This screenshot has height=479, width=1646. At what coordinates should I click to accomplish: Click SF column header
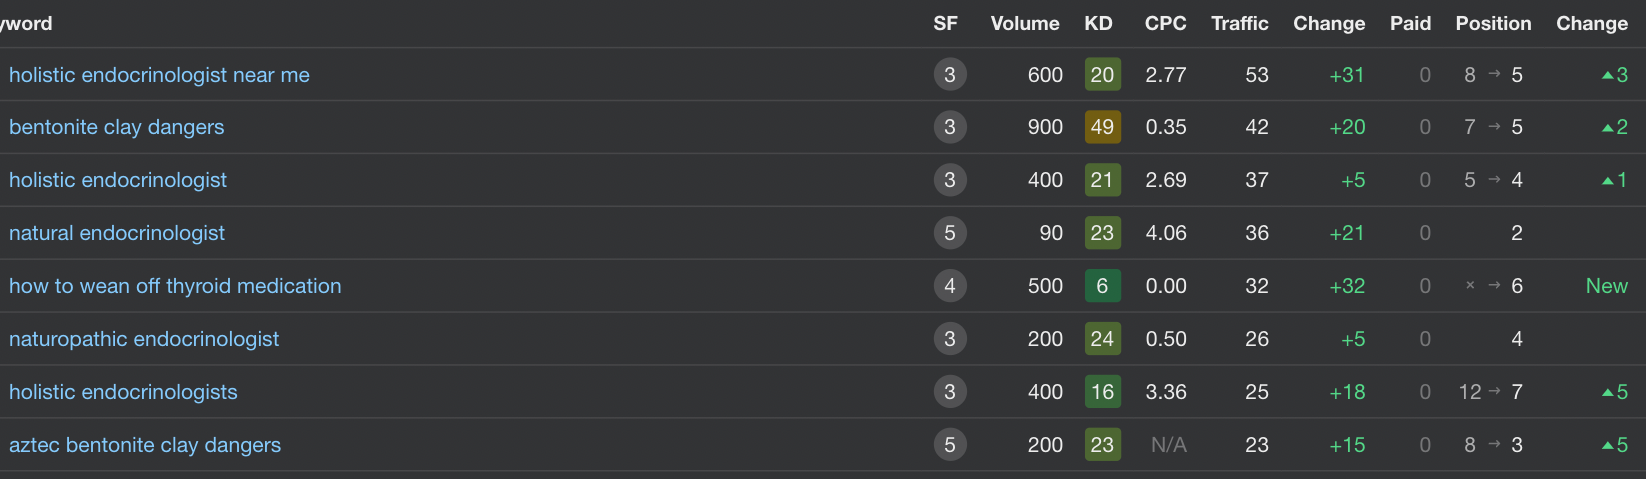coord(945,23)
